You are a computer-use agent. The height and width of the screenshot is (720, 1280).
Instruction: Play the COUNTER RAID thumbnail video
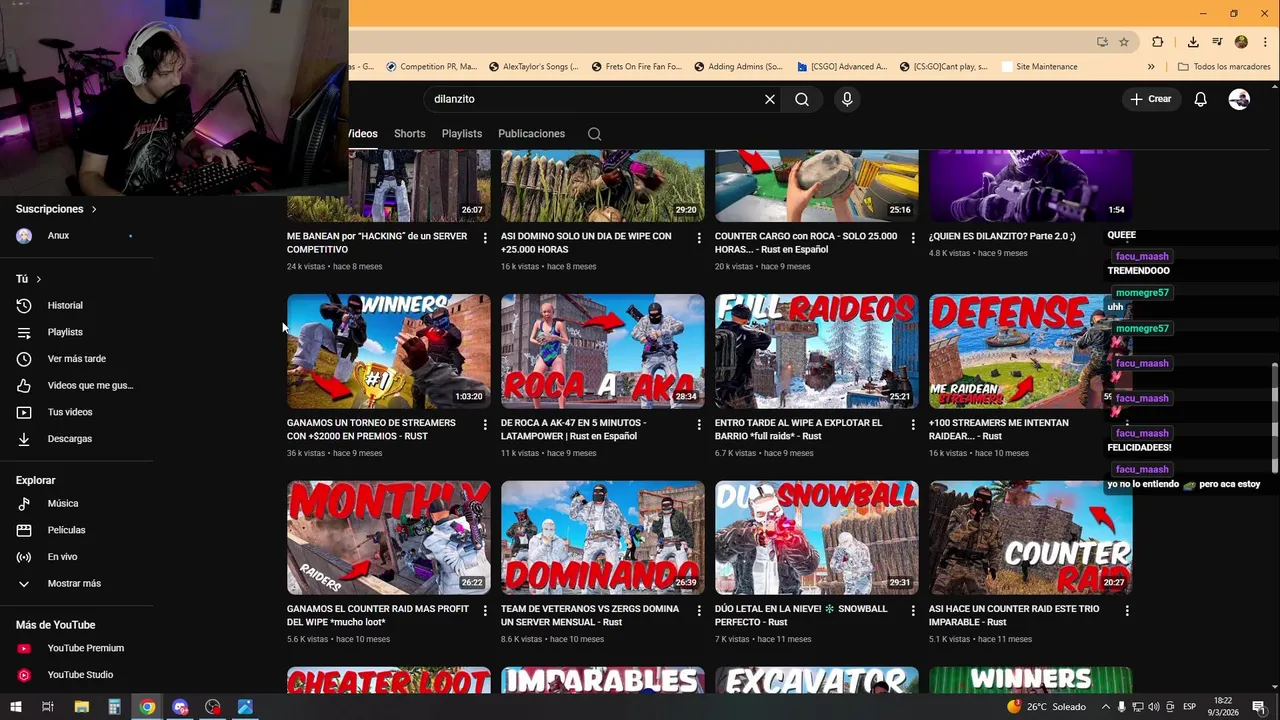[1030, 537]
